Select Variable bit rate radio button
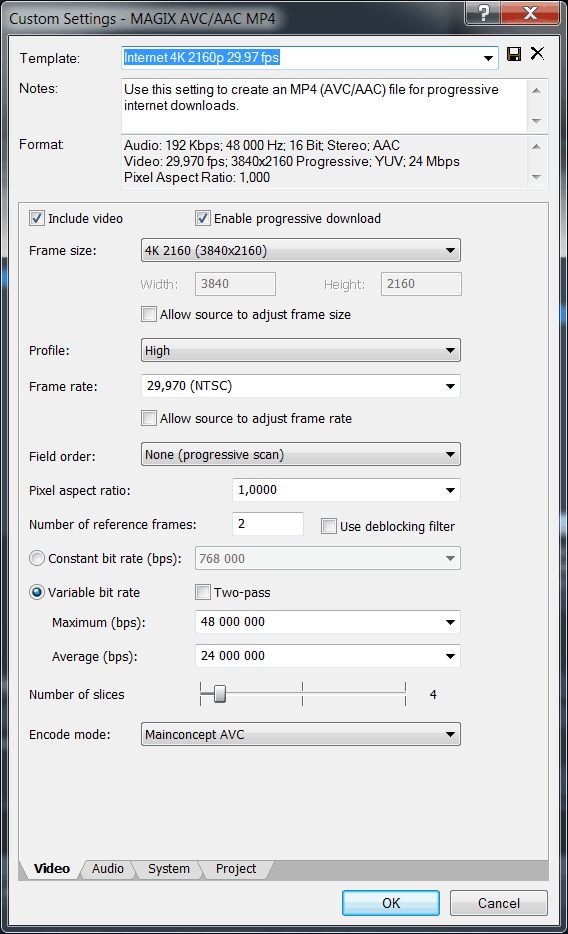The image size is (568, 934). pos(37,592)
